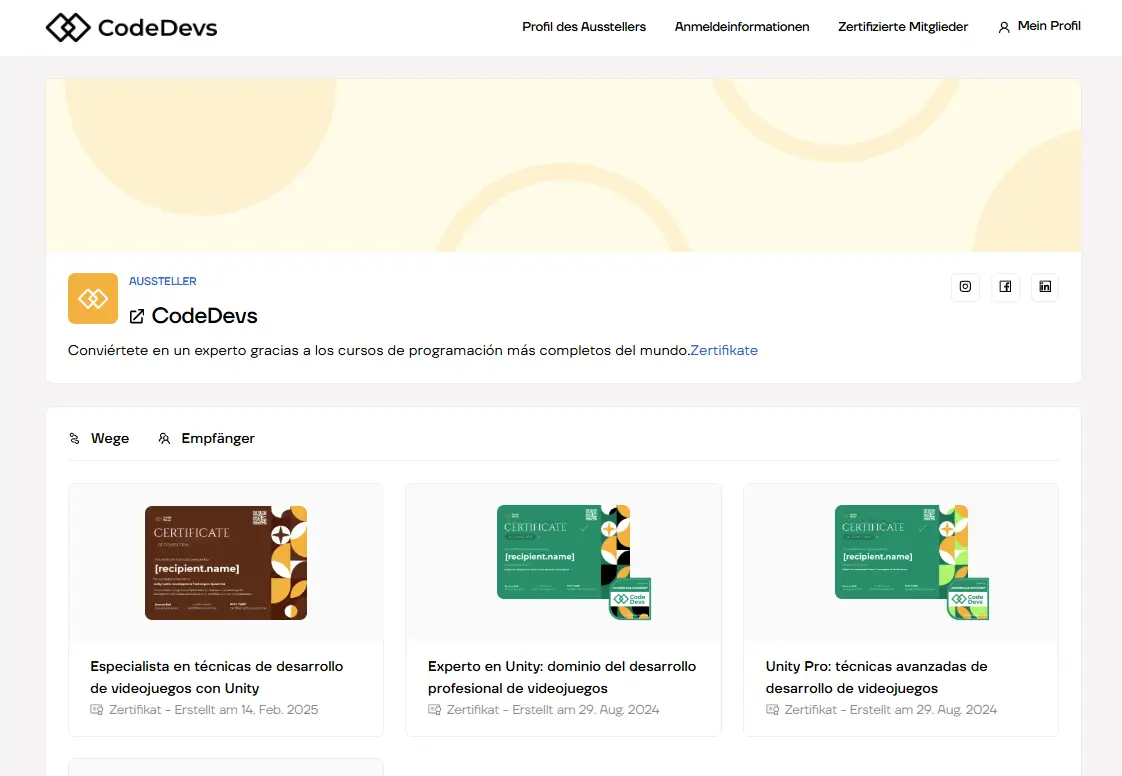
Task: Click the Mein Profil person icon
Action: tap(1003, 27)
